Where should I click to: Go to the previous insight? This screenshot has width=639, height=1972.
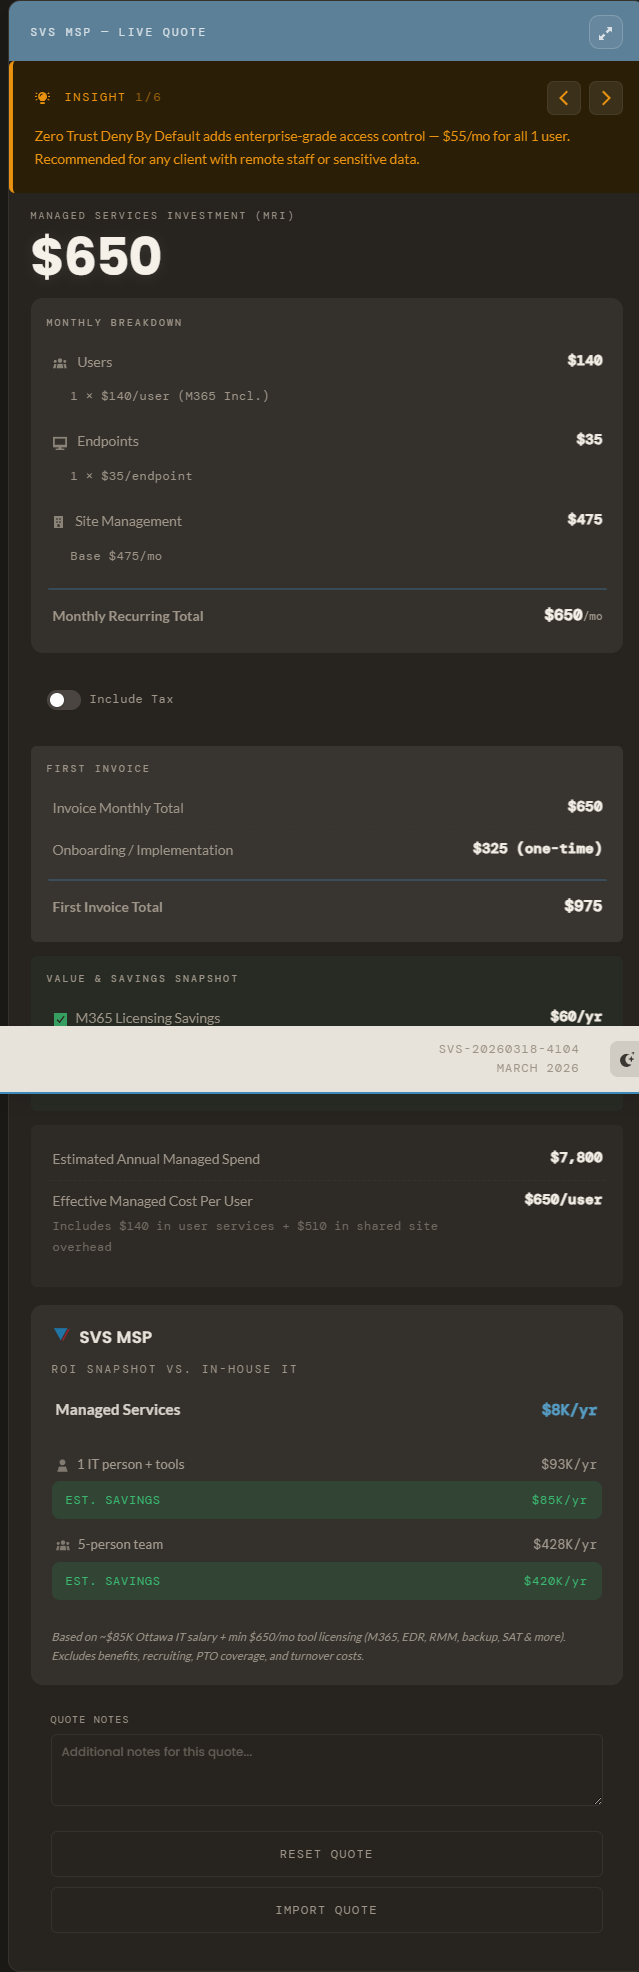pos(564,98)
